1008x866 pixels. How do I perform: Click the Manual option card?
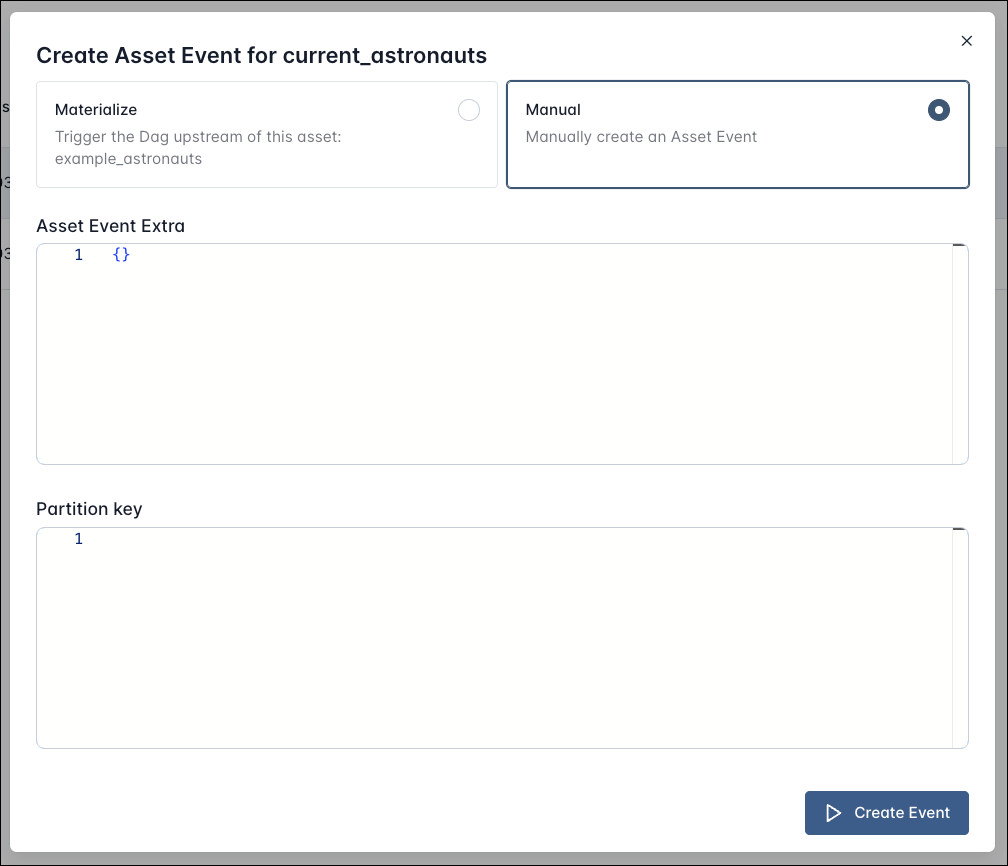[737, 134]
